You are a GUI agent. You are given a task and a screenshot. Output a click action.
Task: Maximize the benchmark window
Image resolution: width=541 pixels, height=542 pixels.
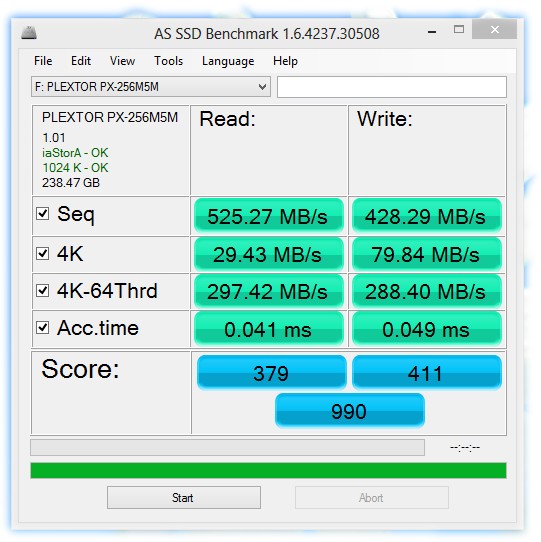tap(459, 29)
